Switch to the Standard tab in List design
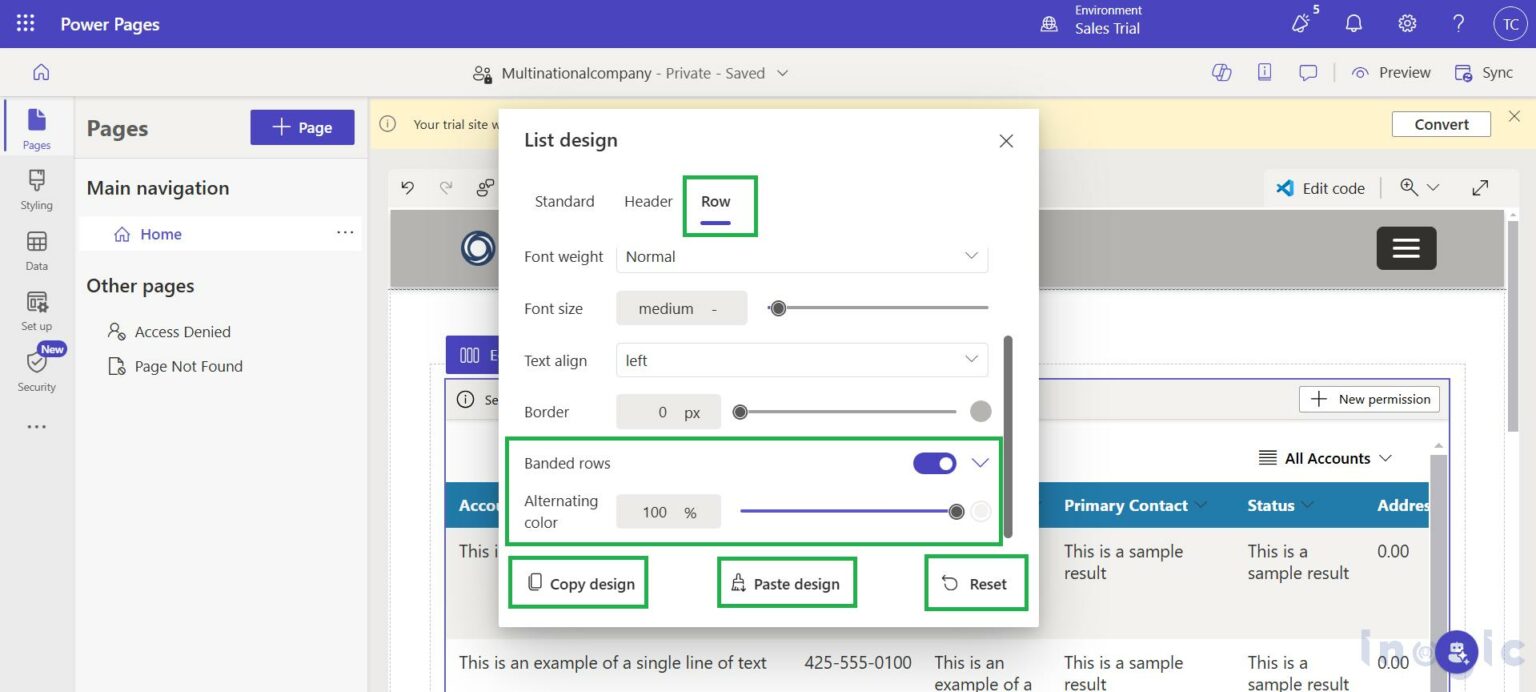The width and height of the screenshot is (1536, 692). point(563,201)
